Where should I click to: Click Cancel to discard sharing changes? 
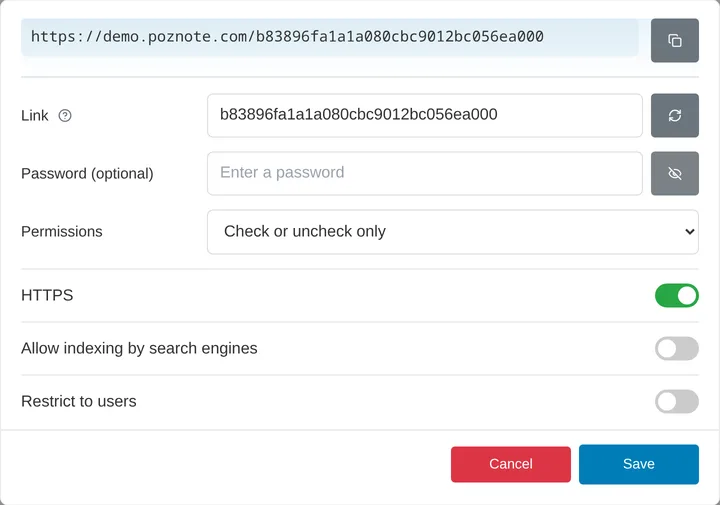511,464
